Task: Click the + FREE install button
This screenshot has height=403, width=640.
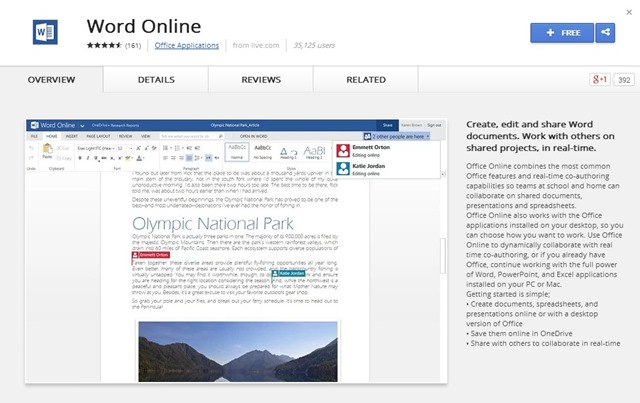Action: pos(562,33)
